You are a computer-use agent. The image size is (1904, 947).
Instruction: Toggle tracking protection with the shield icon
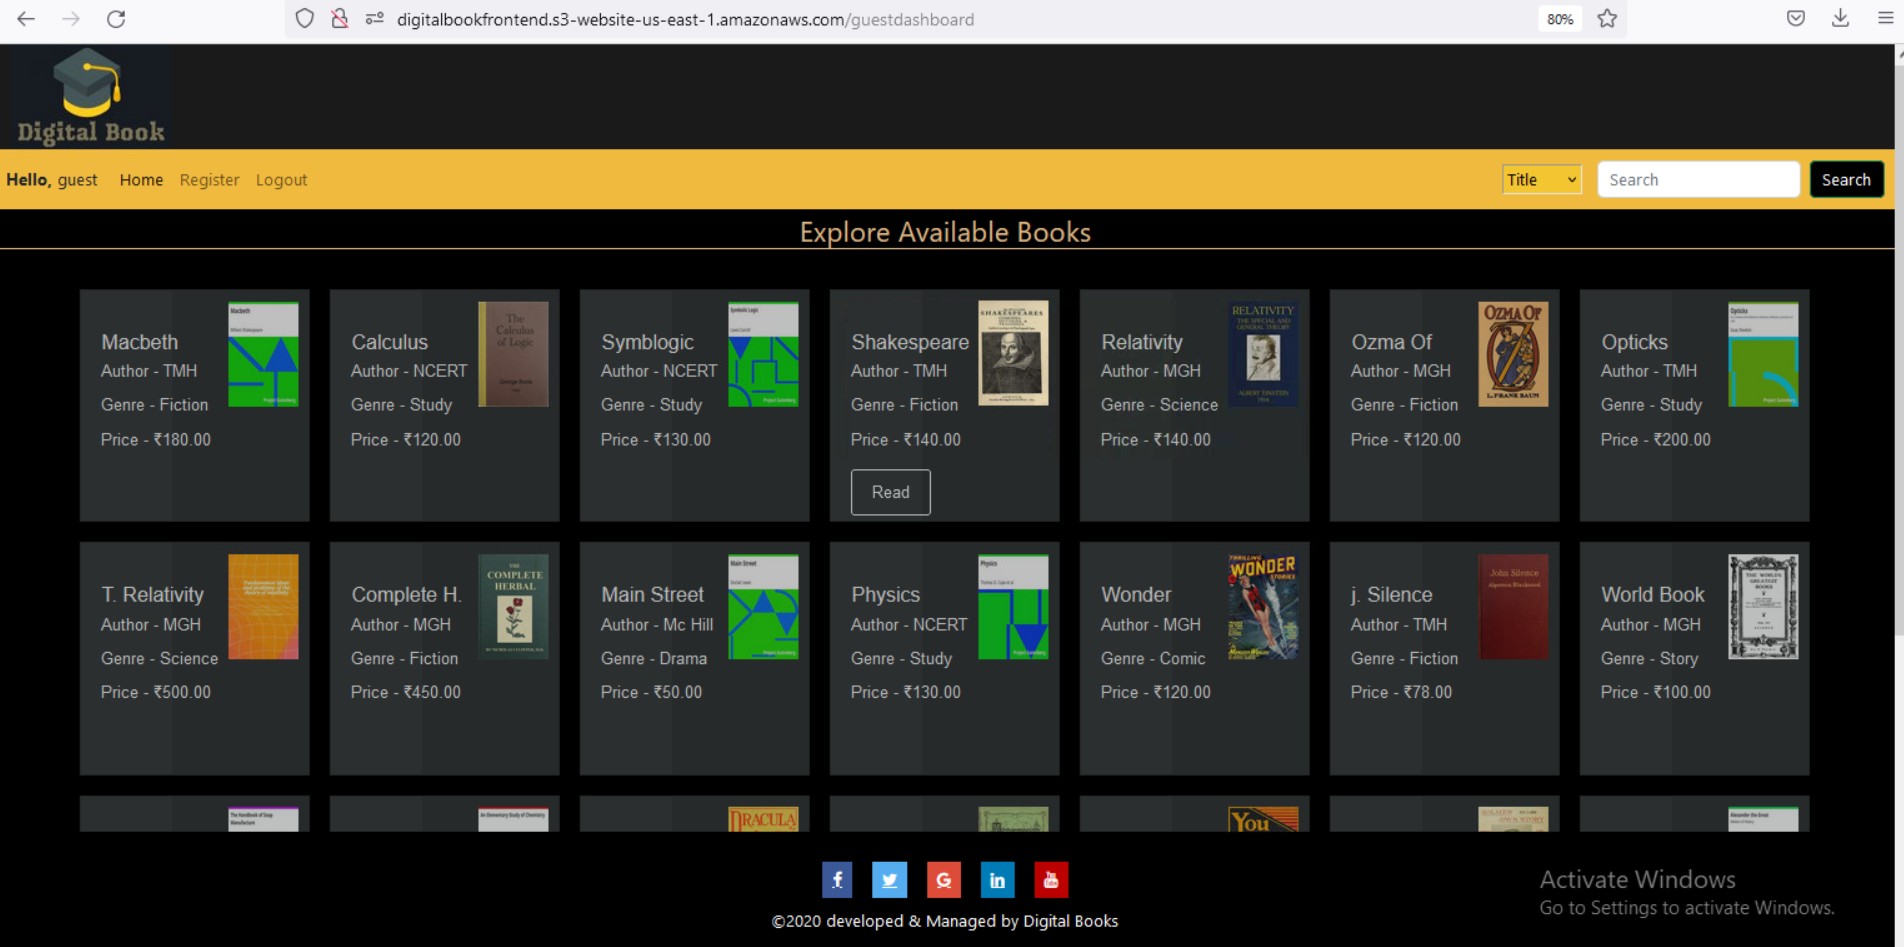(304, 18)
